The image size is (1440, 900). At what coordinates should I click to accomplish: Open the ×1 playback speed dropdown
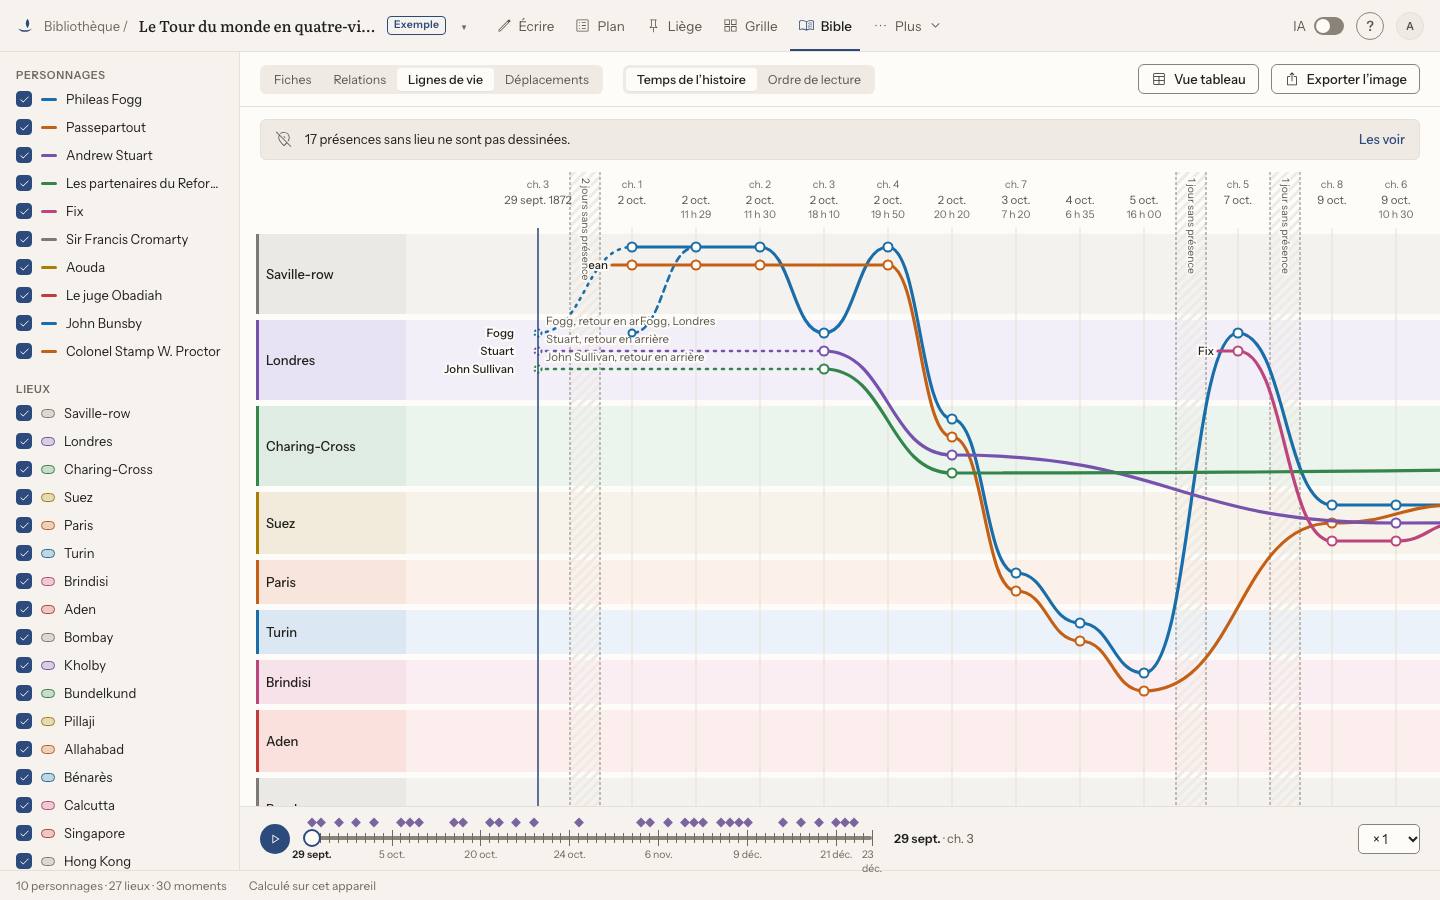pyautogui.click(x=1389, y=839)
